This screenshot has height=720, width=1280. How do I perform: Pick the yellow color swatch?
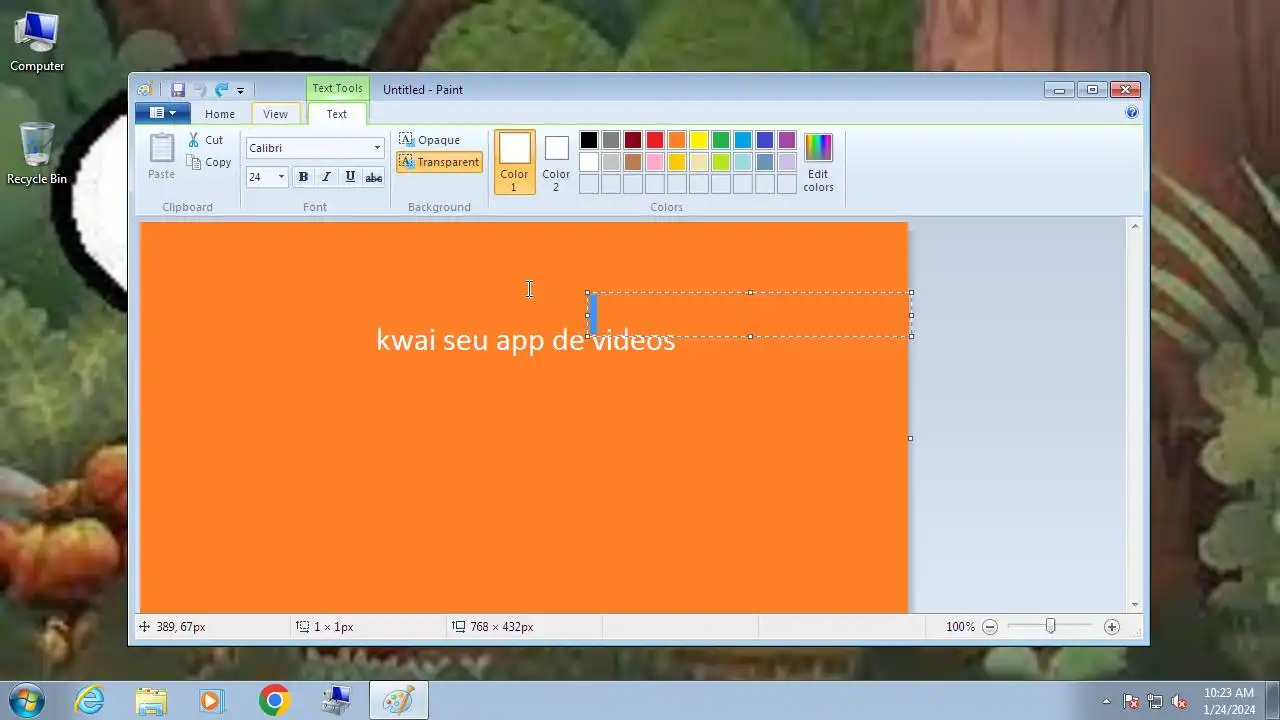pyautogui.click(x=699, y=140)
